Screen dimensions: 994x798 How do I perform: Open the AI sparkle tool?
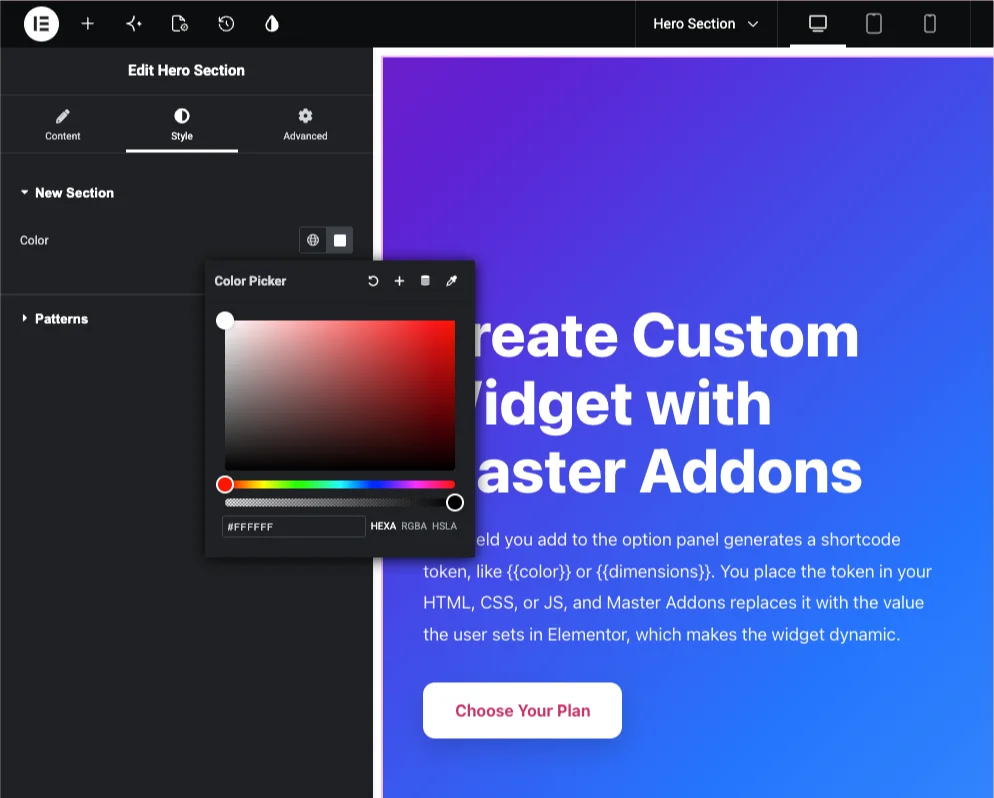tap(134, 24)
